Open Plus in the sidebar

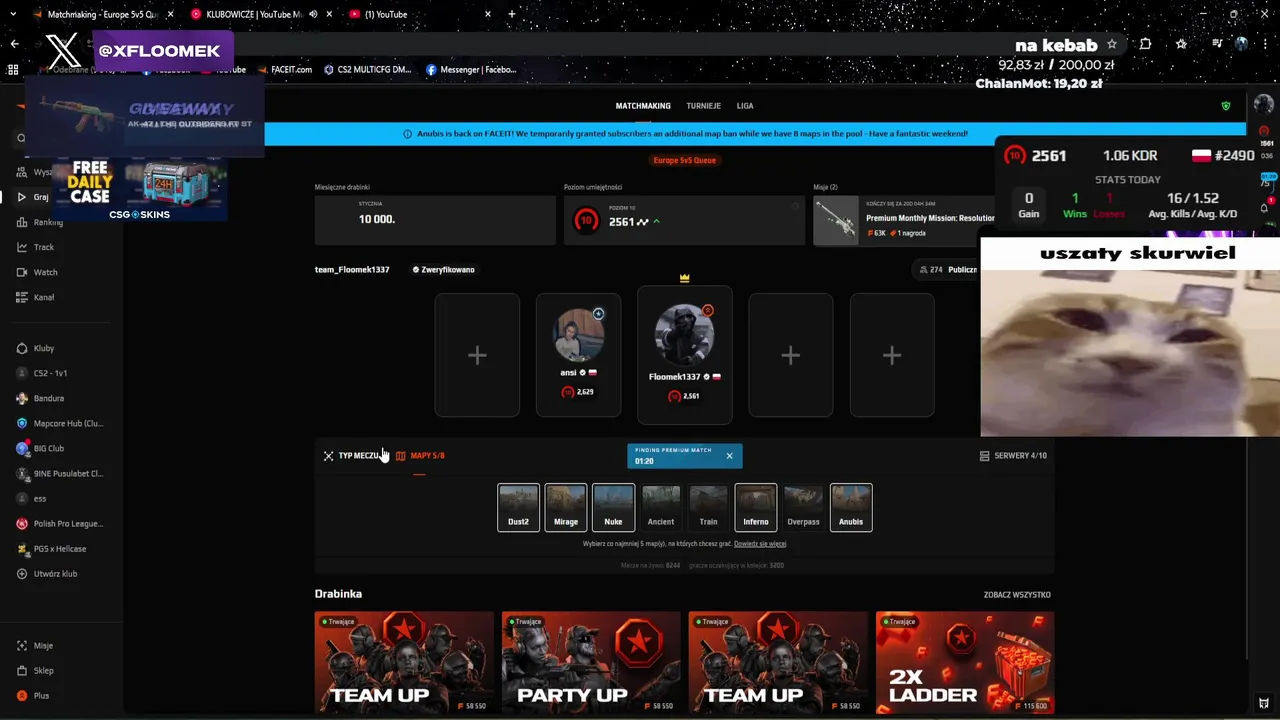click(41, 696)
